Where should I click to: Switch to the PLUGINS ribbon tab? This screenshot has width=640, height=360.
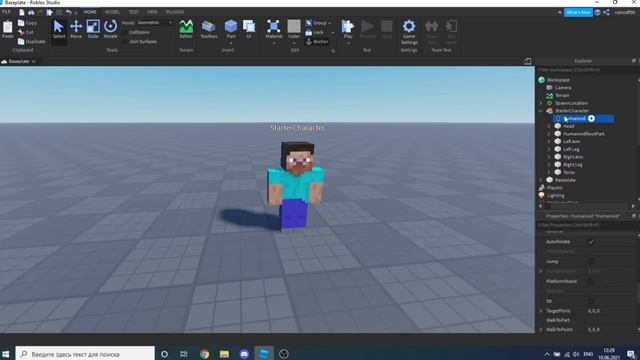(x=175, y=12)
